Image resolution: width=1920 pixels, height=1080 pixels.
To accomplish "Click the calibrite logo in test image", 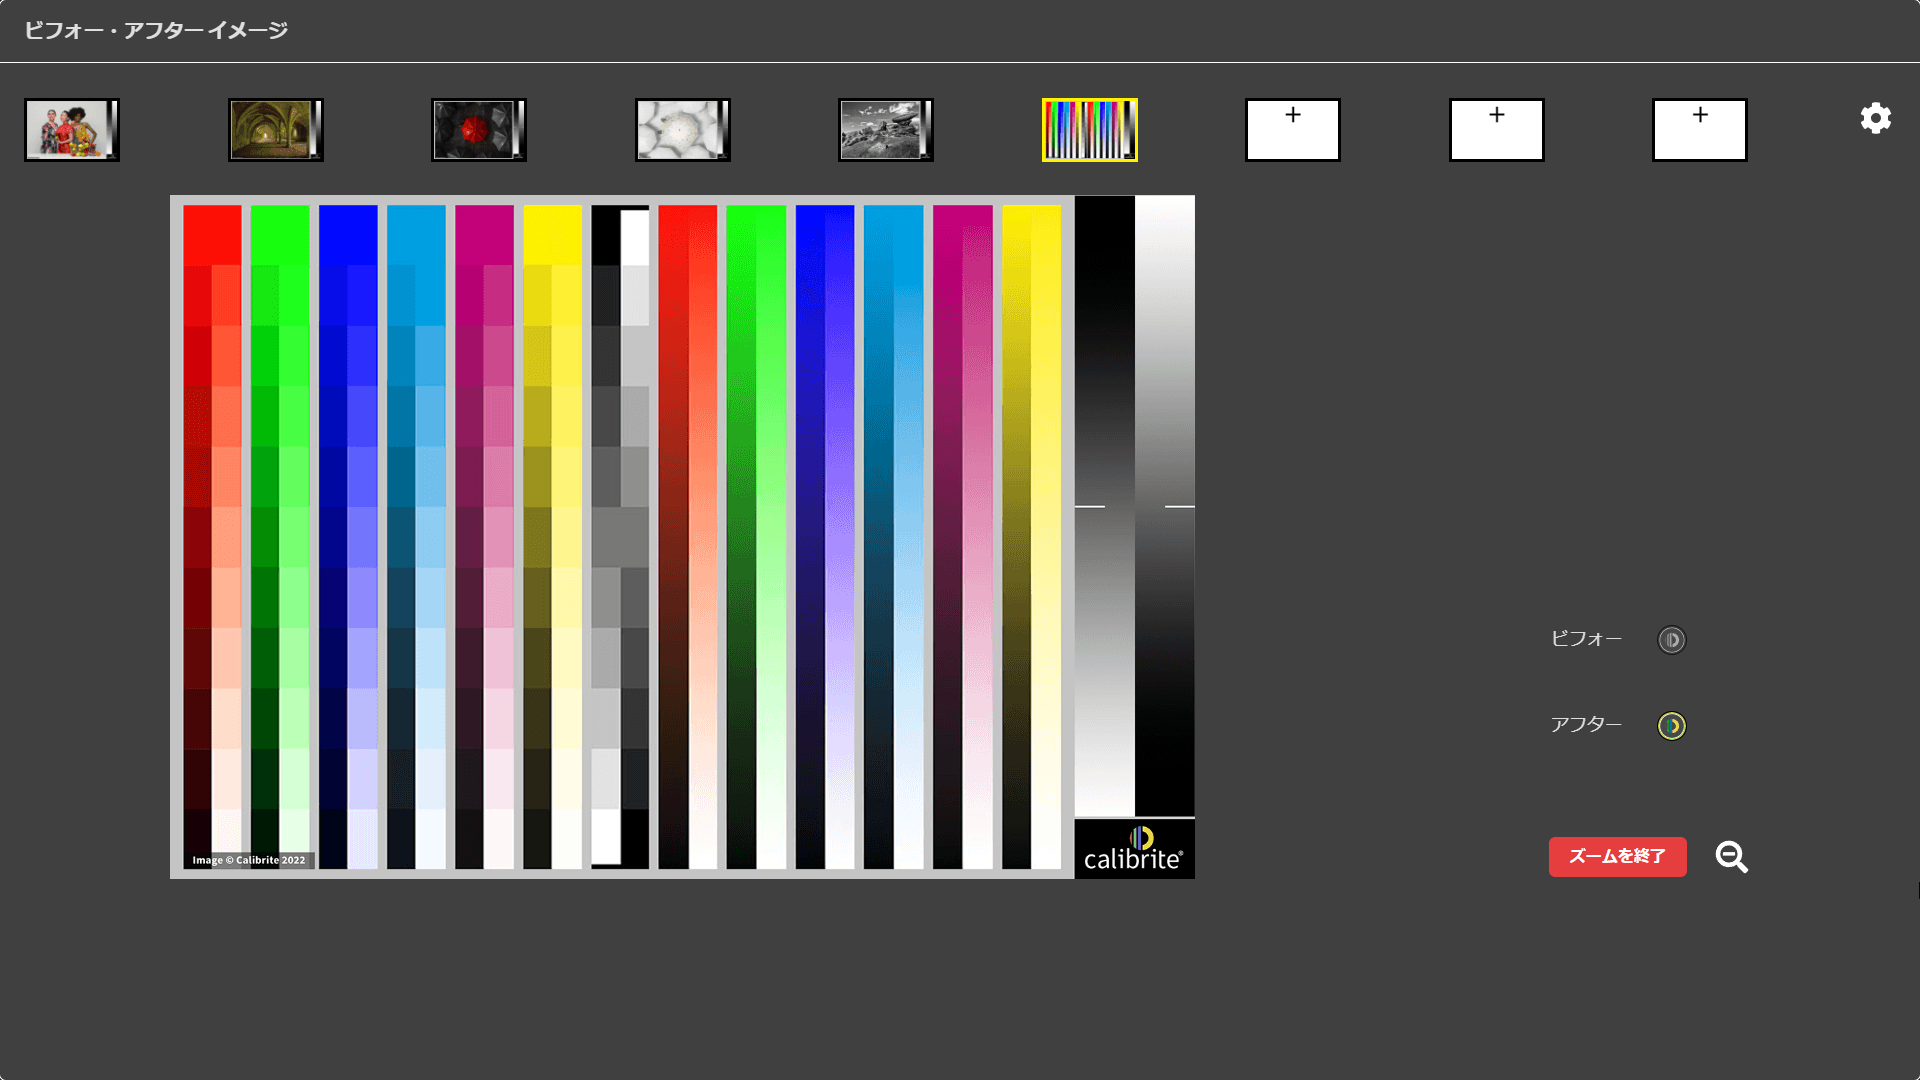I will point(1134,849).
